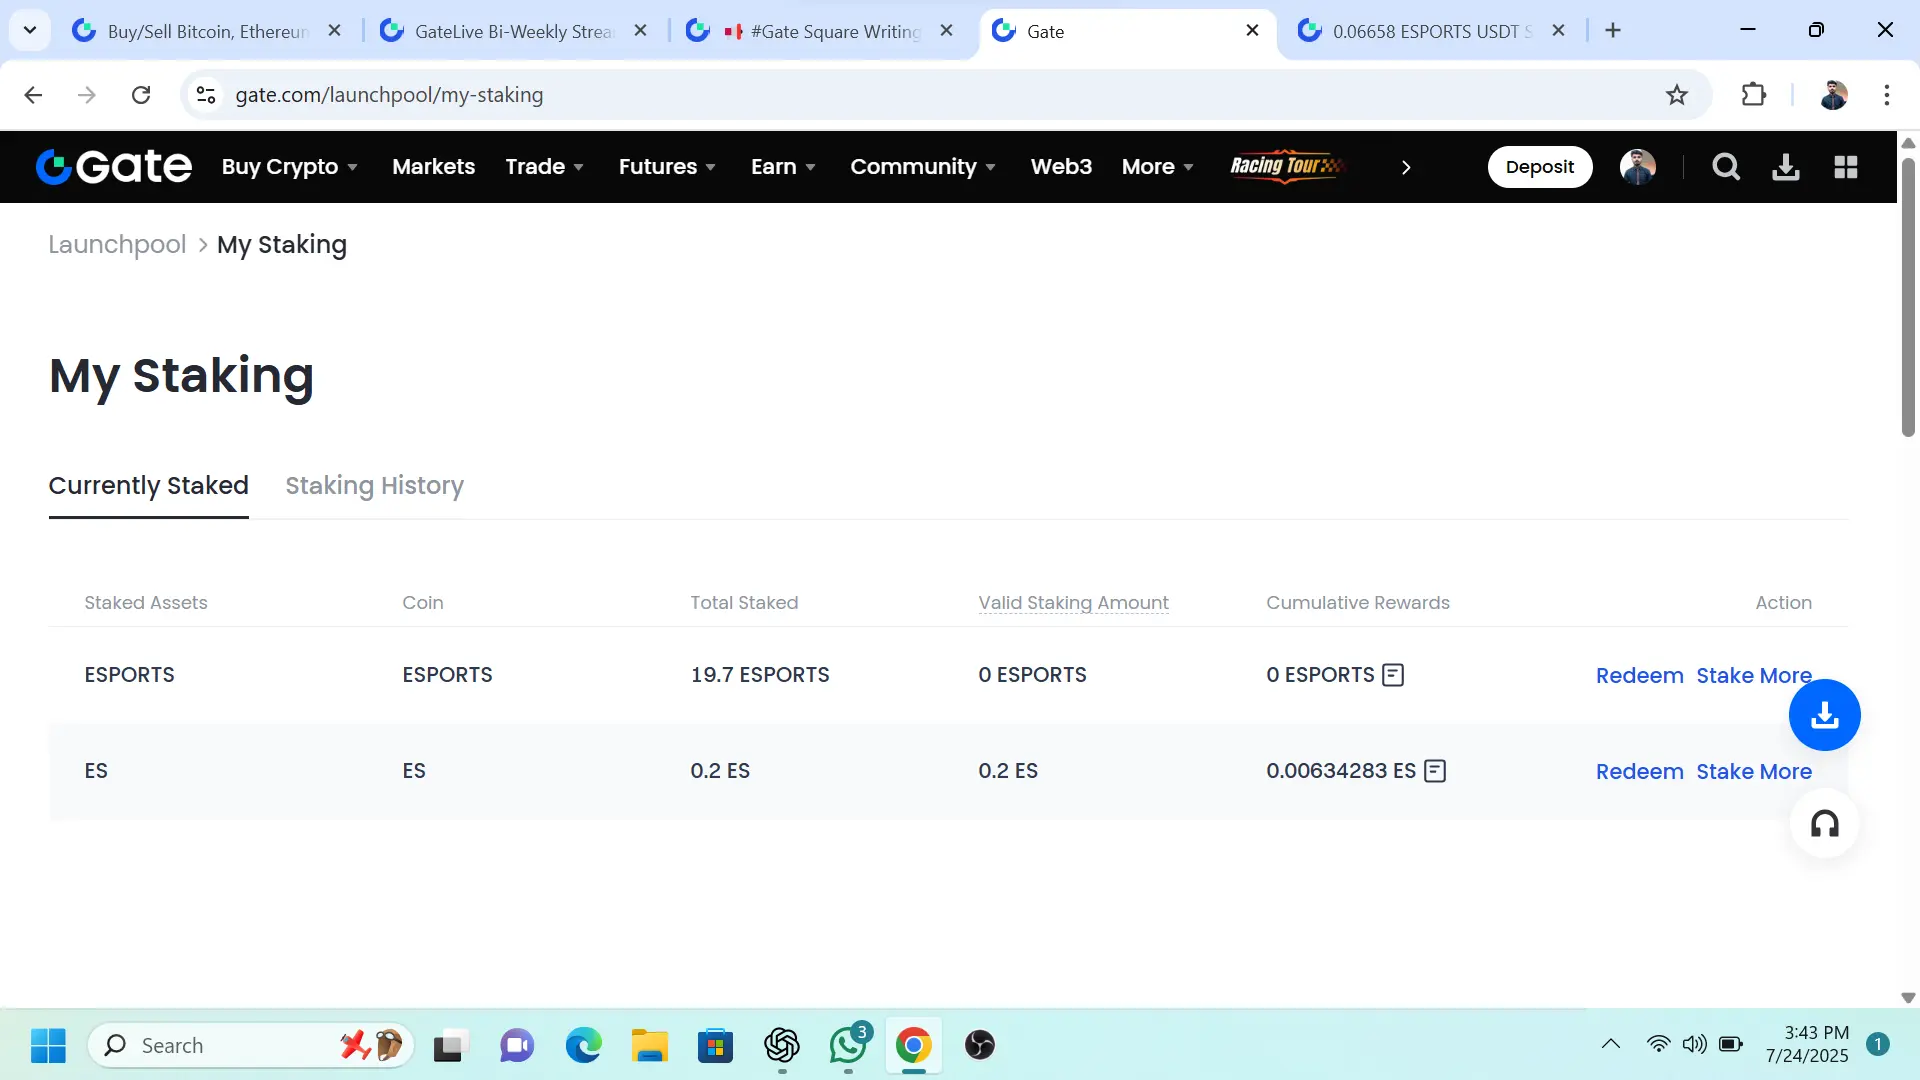Open WhatsApp from the taskbar
The height and width of the screenshot is (1080, 1920).
[848, 1046]
